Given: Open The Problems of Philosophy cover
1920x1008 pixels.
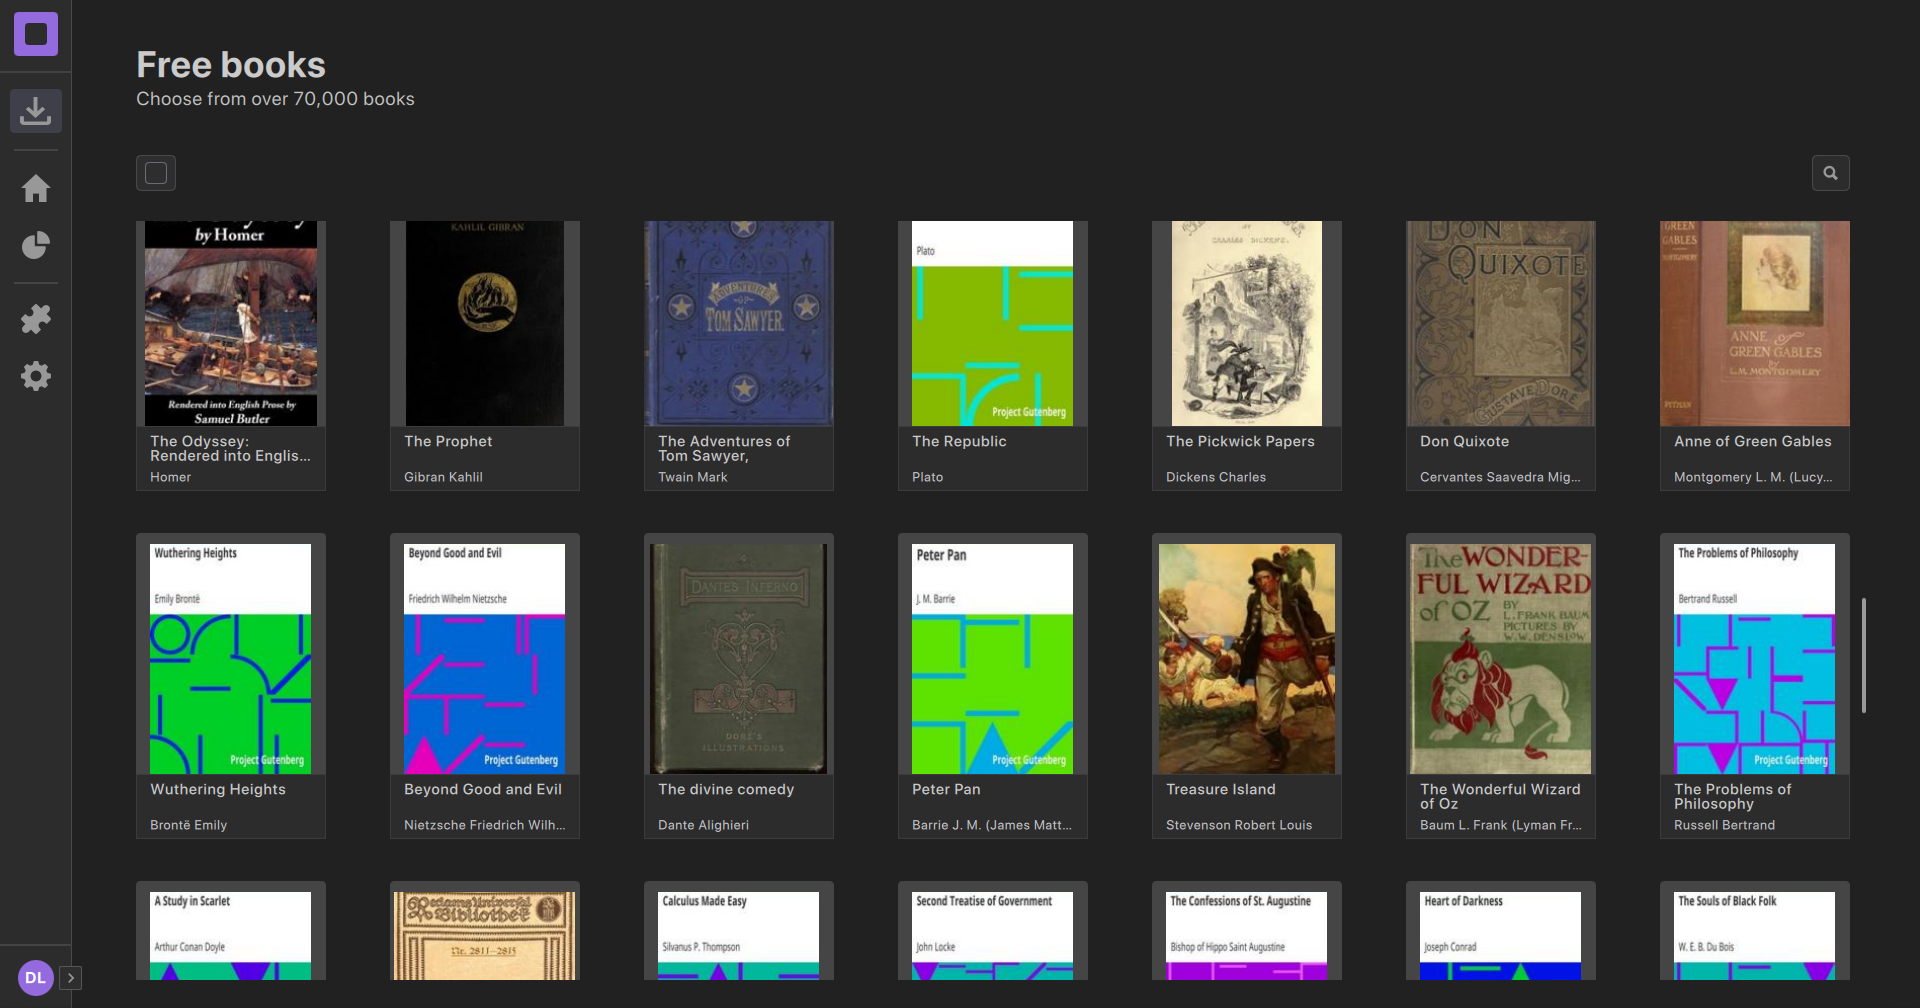Looking at the screenshot, I should [x=1755, y=659].
